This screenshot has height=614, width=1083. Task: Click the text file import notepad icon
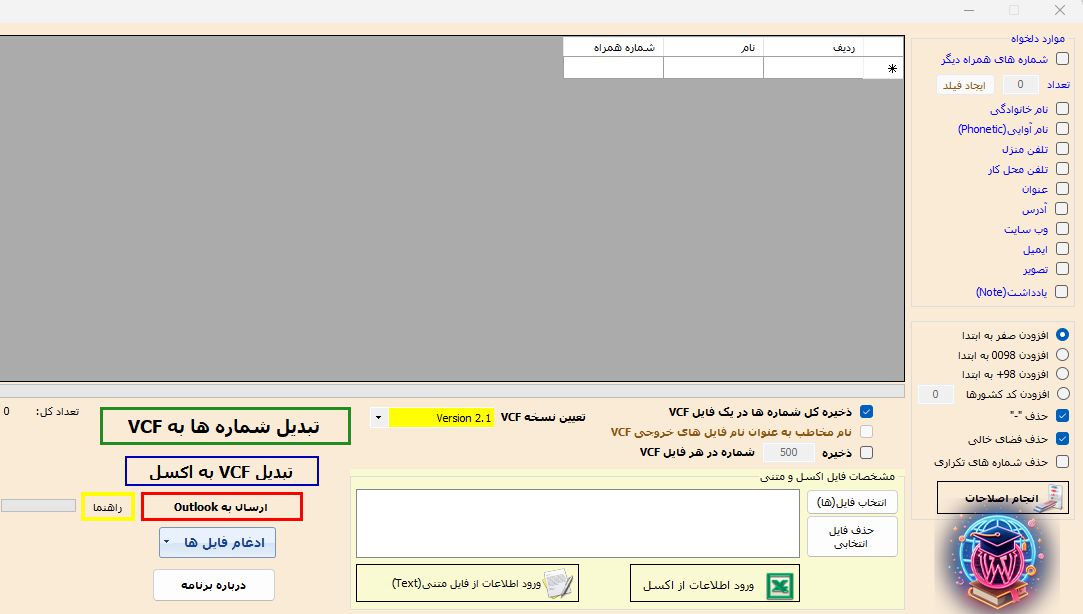[x=560, y=584]
